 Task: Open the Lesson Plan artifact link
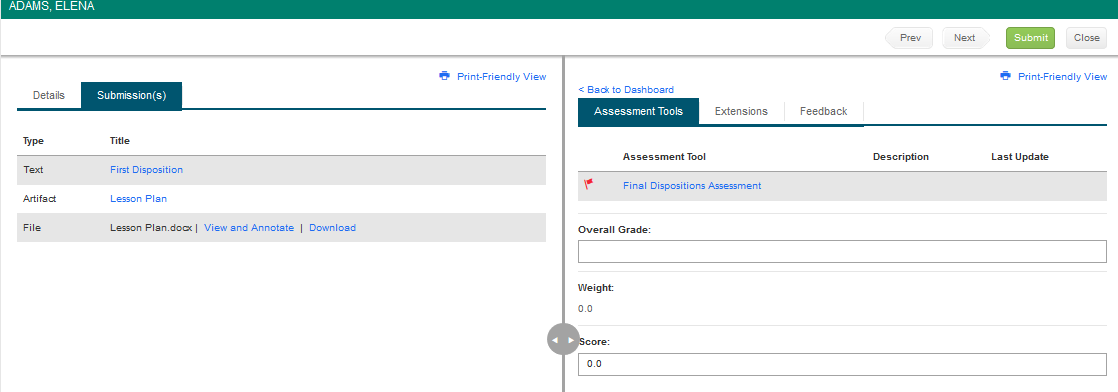138,199
